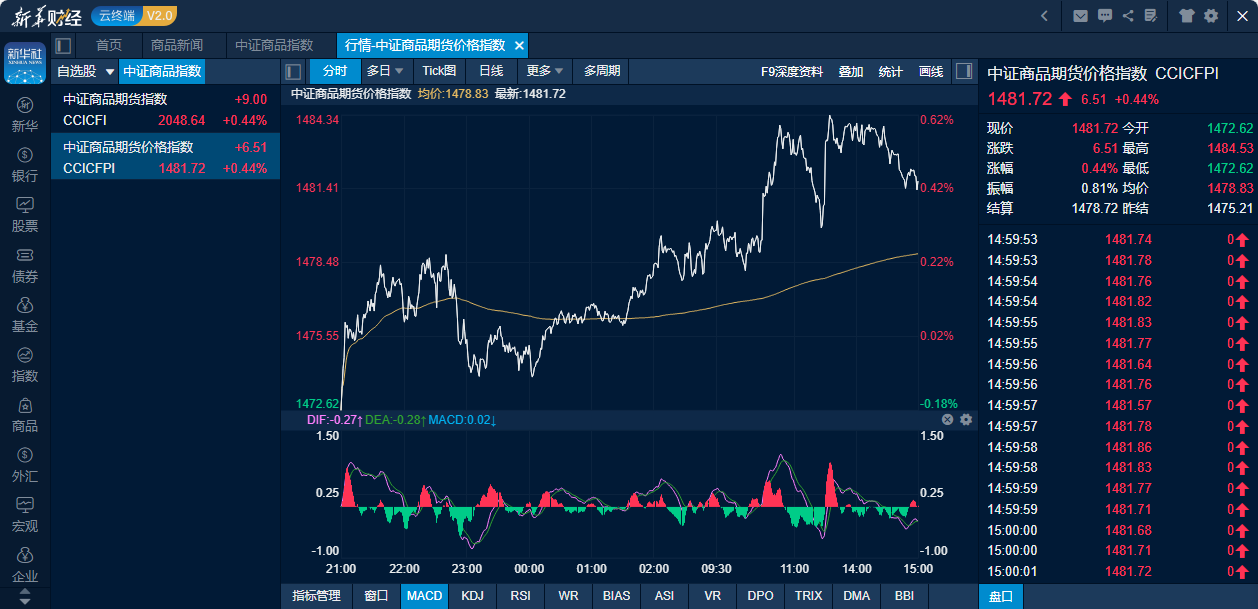Click the share icon in title bar
Viewport: 1258px width, 609px height.
pos(1128,15)
